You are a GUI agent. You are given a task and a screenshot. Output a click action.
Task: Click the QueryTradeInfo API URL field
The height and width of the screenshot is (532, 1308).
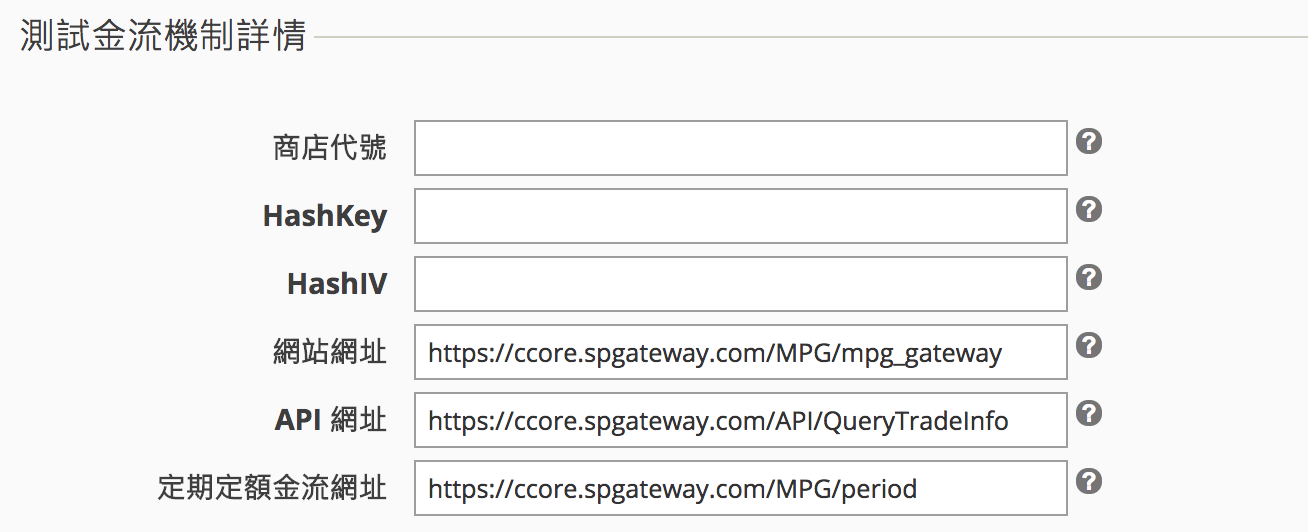[741, 420]
